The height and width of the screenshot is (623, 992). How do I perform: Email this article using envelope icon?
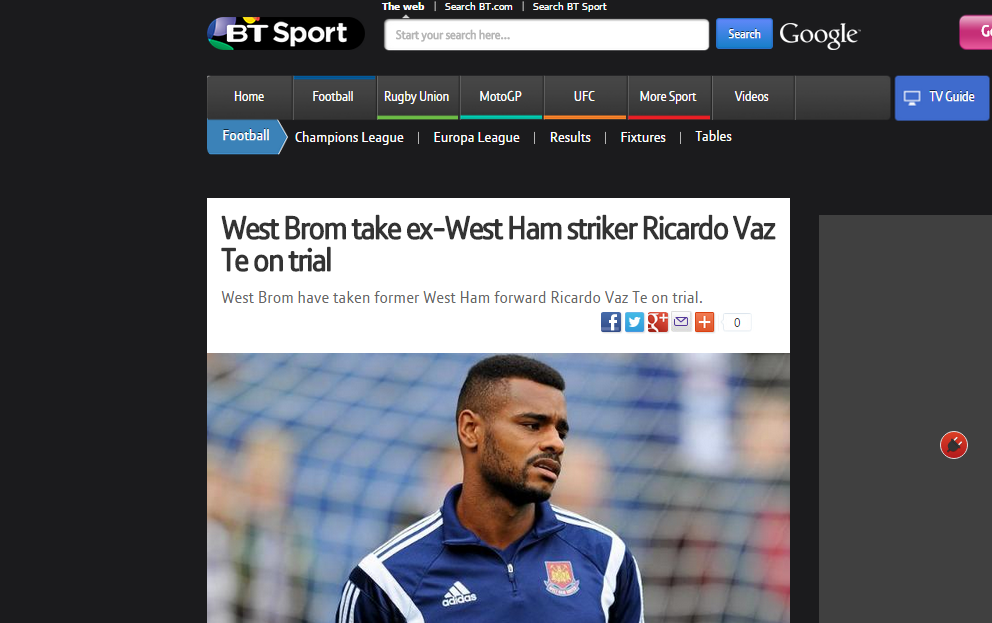tap(681, 322)
